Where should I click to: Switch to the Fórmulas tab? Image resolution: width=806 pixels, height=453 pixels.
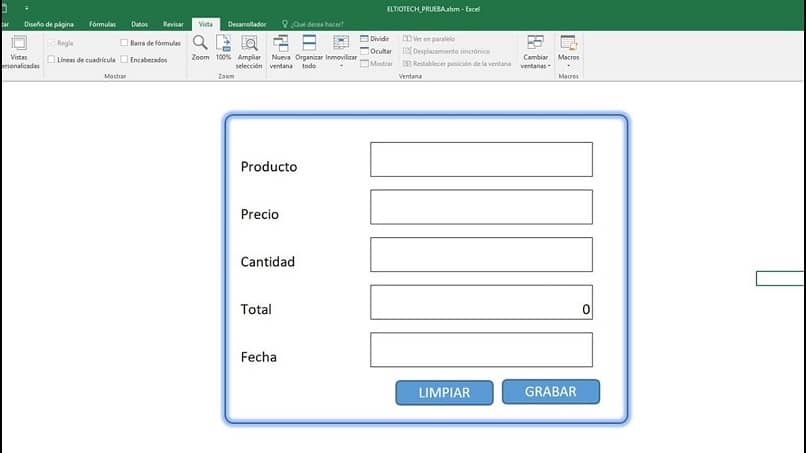tap(102, 24)
